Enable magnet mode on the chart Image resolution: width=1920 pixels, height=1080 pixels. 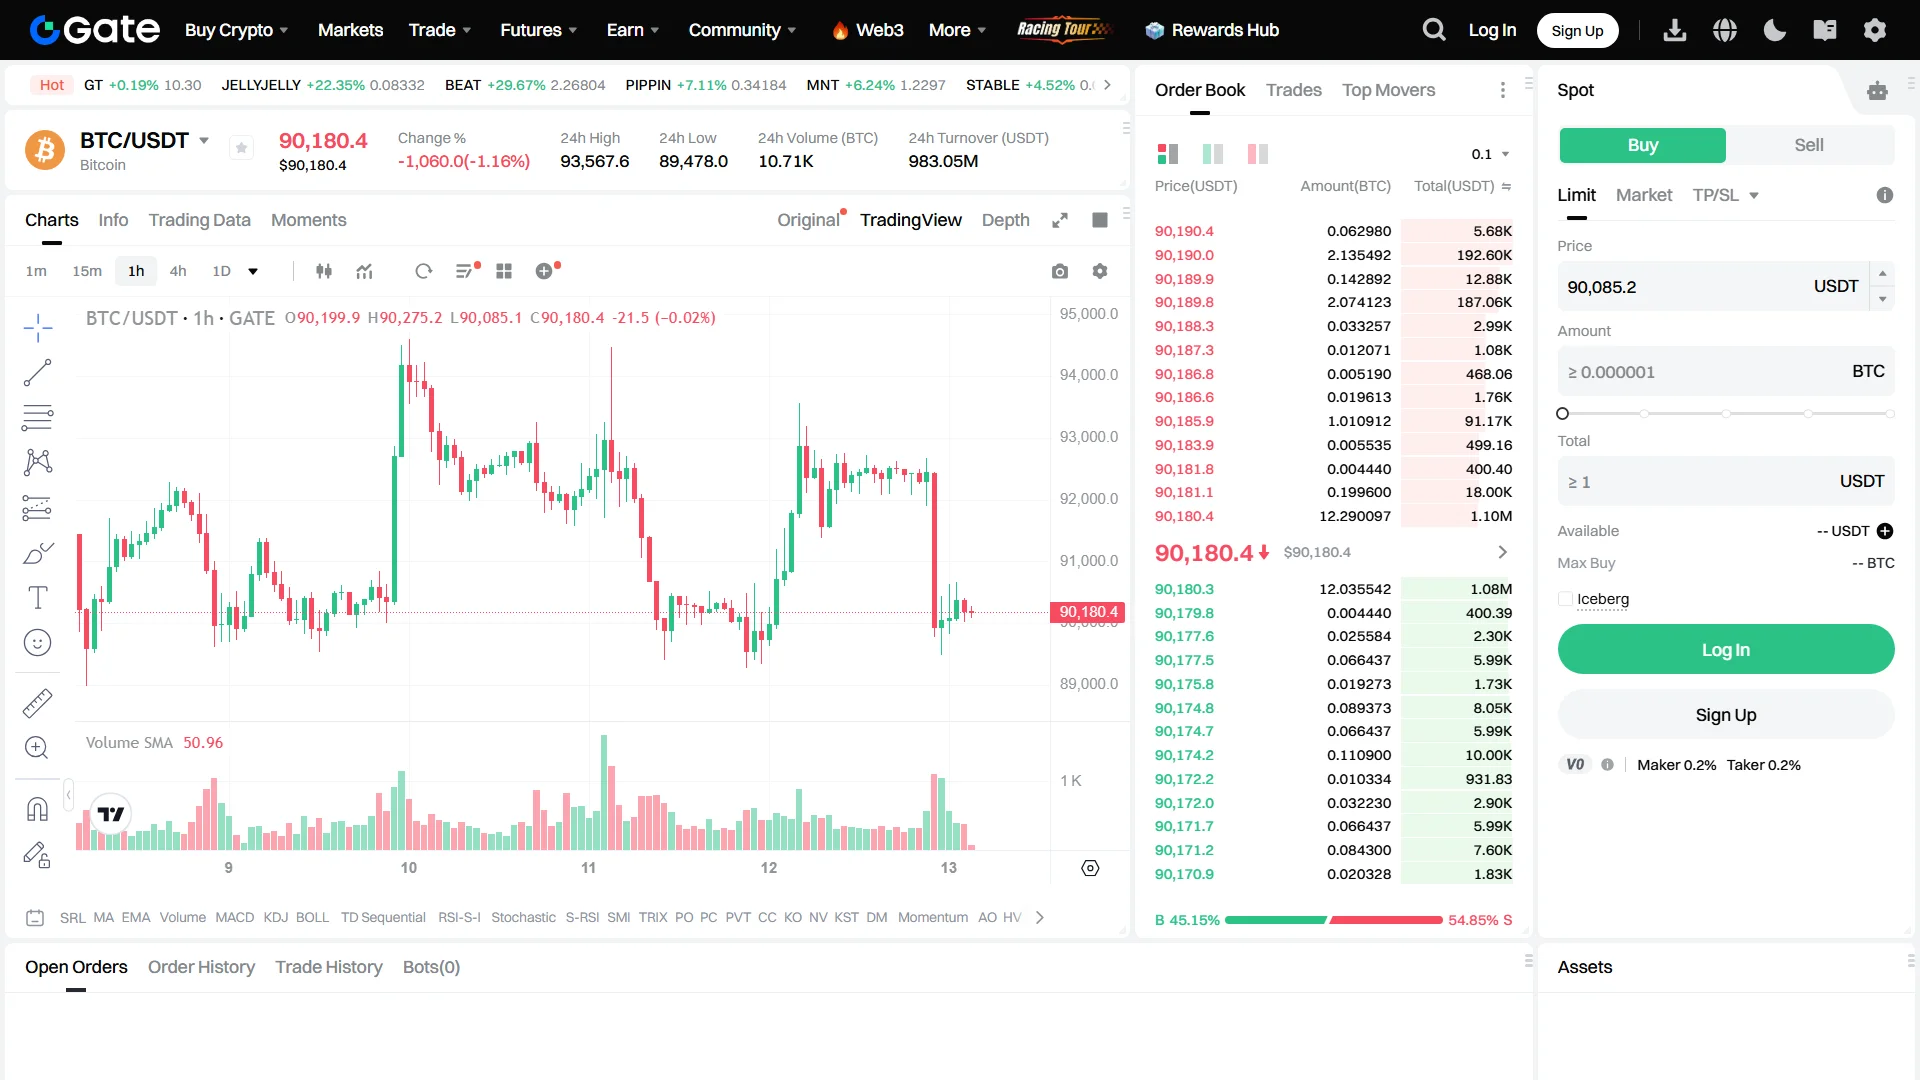pyautogui.click(x=37, y=809)
